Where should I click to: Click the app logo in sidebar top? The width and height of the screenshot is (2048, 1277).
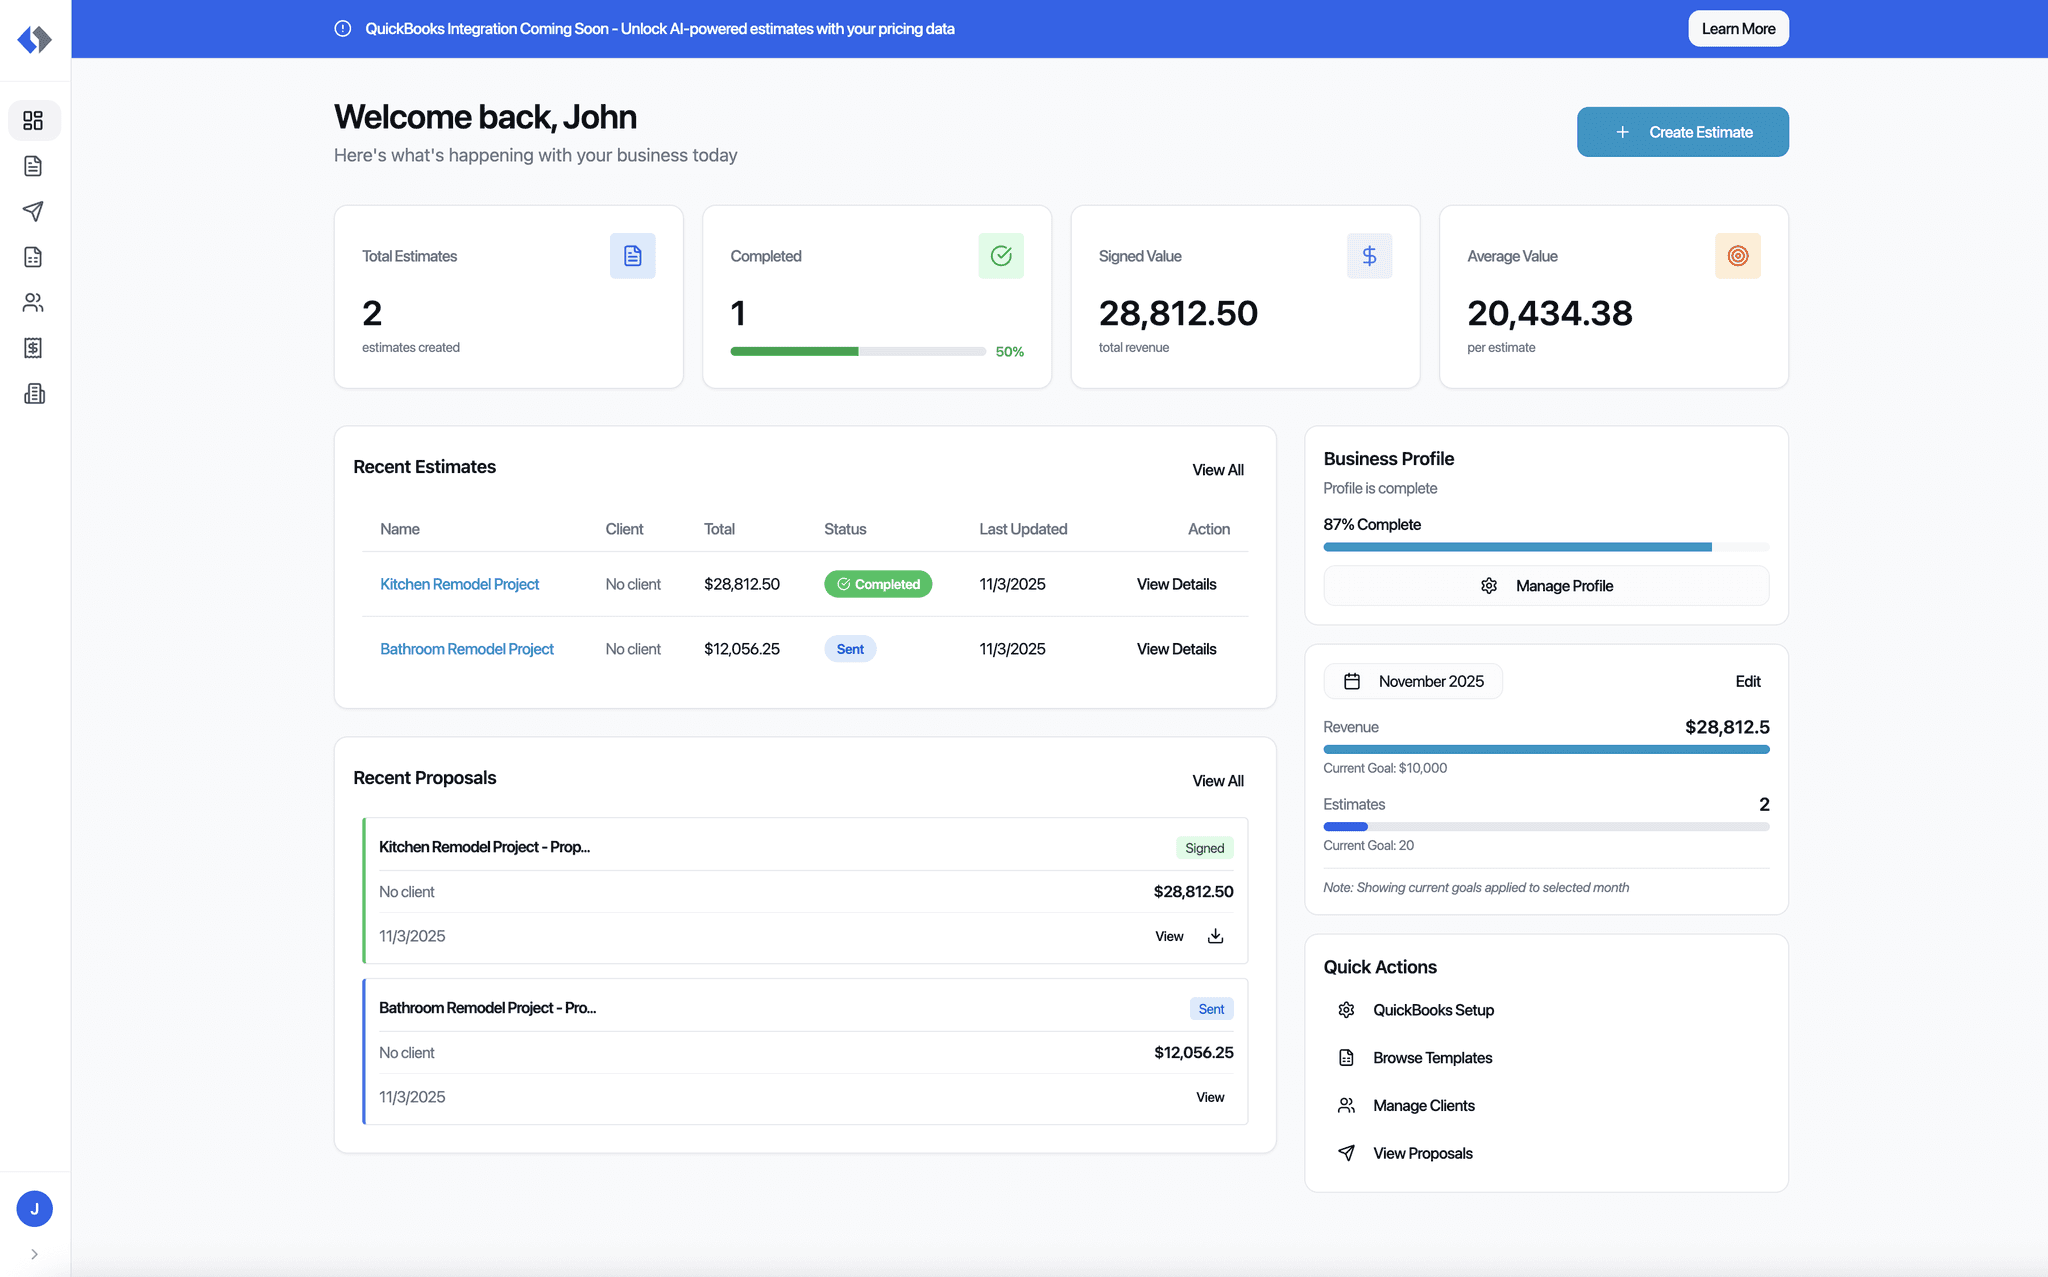click(x=34, y=39)
